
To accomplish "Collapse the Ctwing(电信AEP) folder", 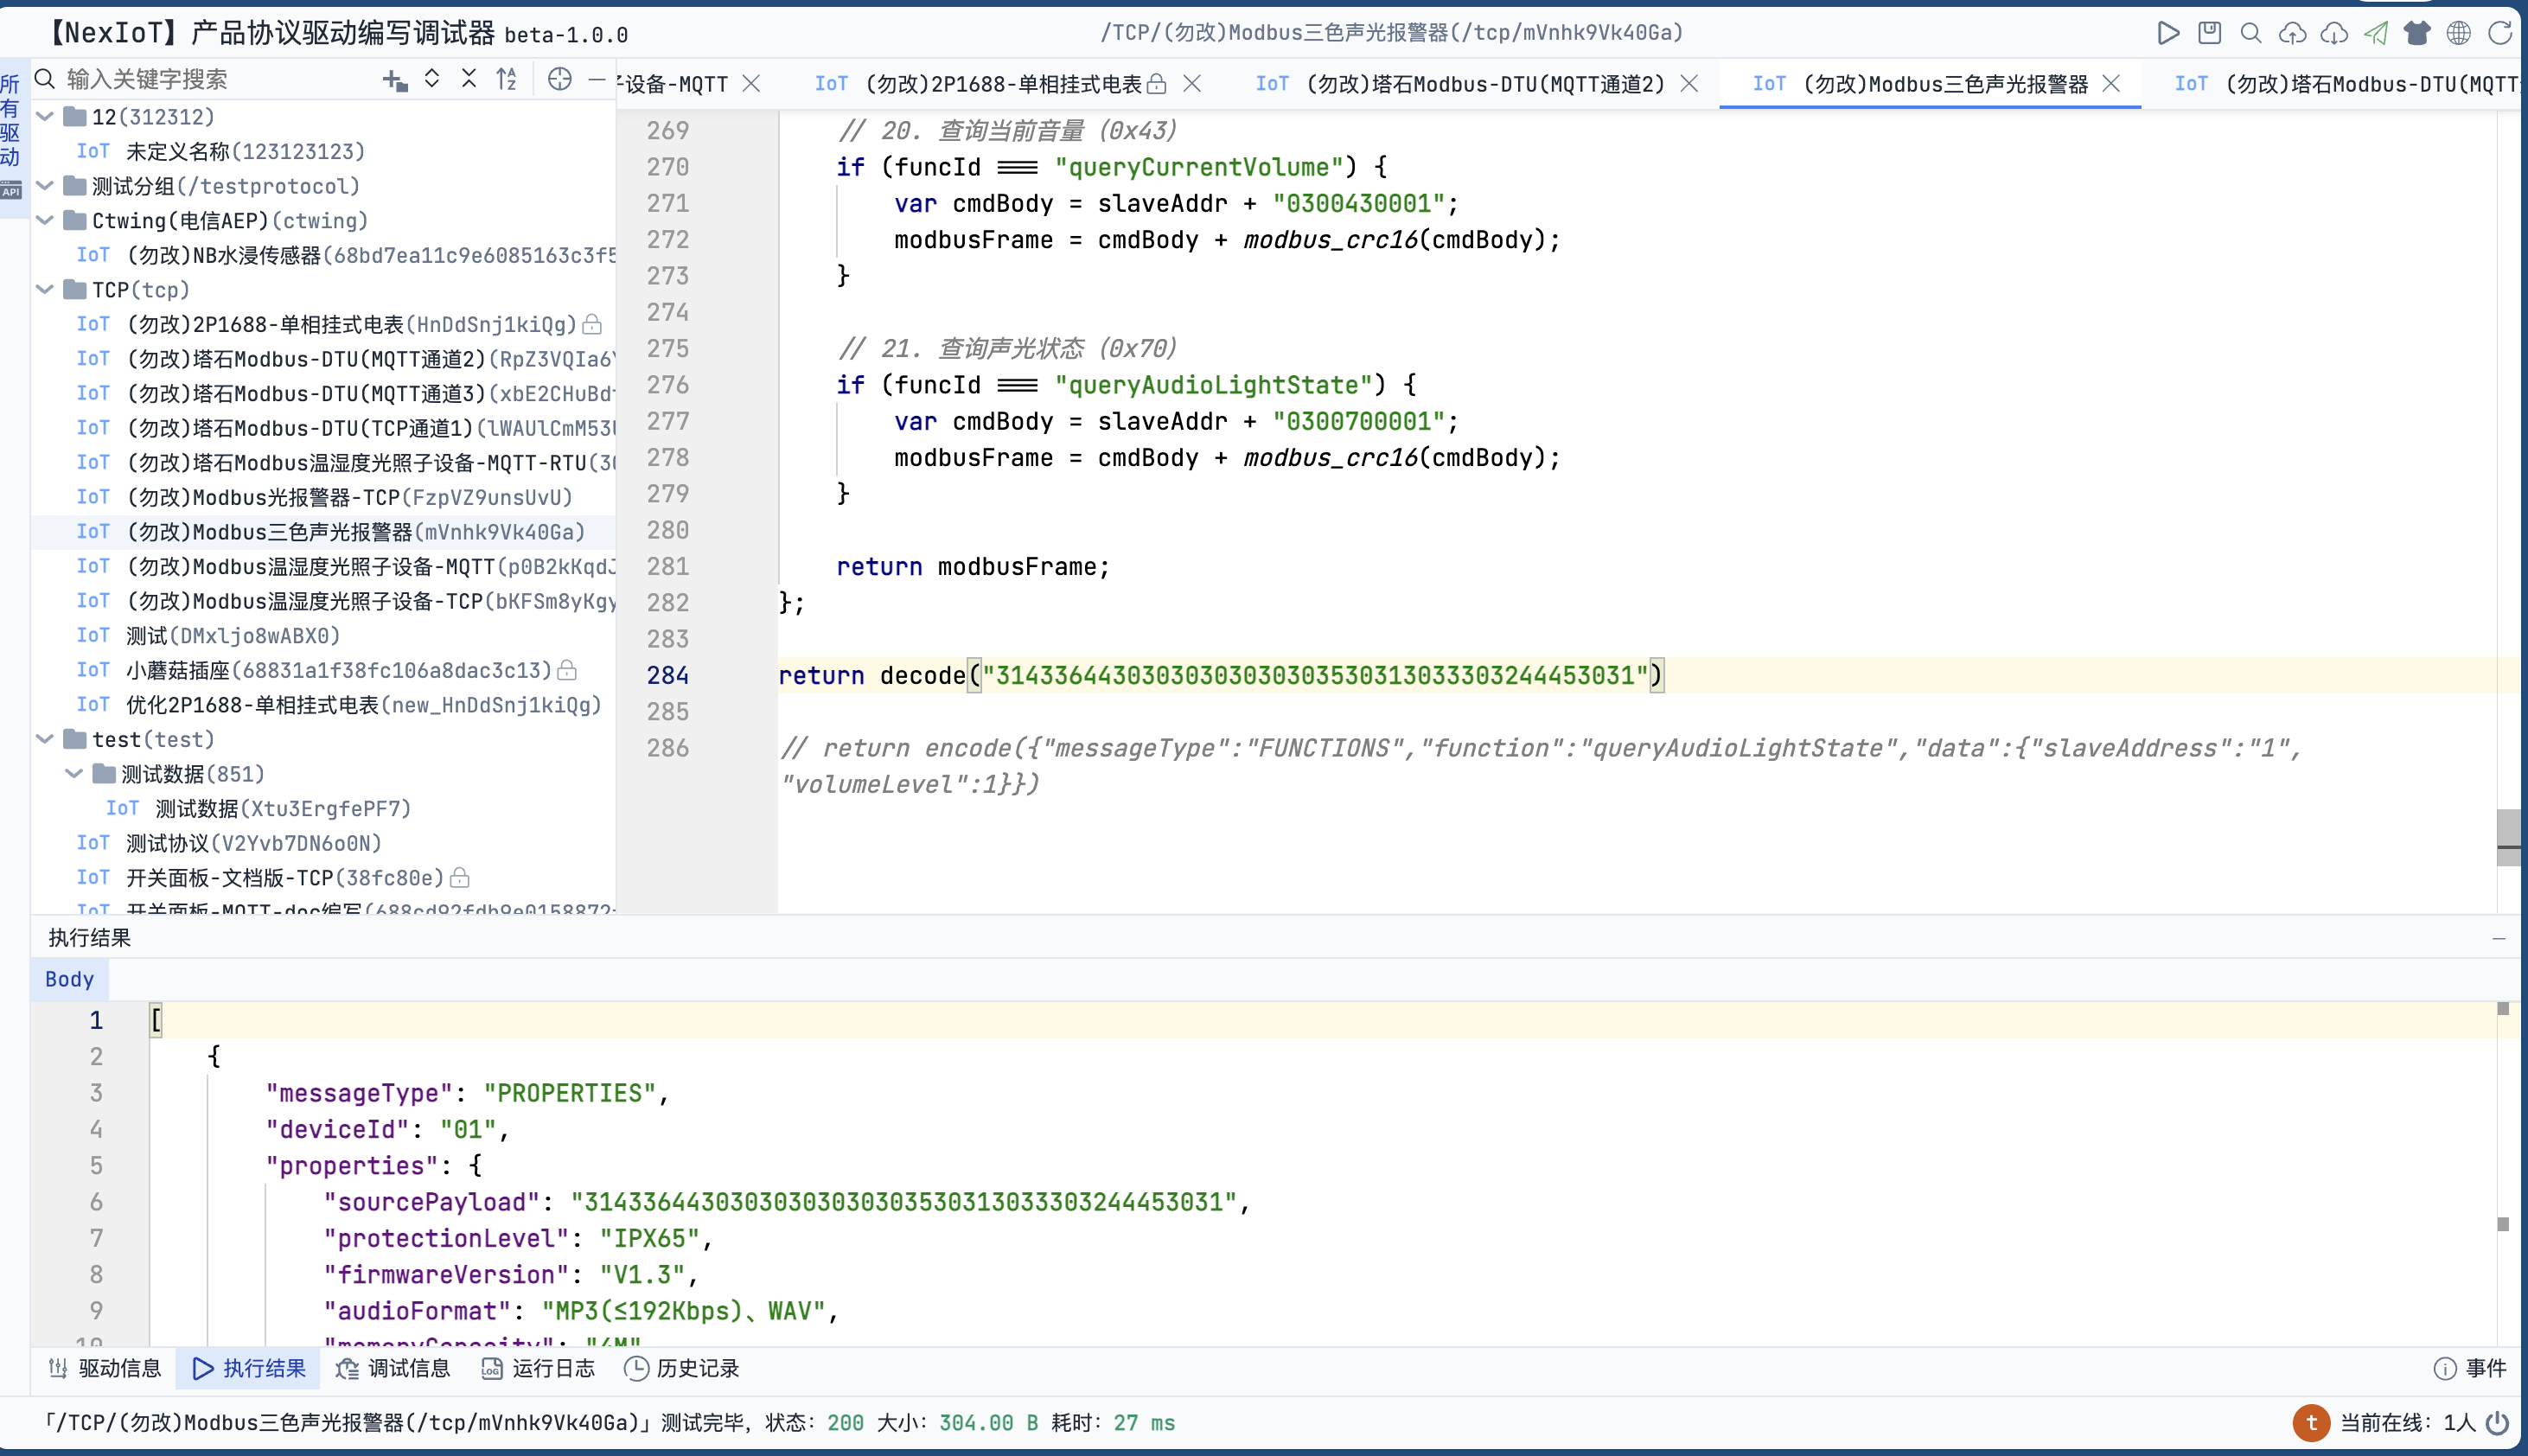I will [x=44, y=221].
